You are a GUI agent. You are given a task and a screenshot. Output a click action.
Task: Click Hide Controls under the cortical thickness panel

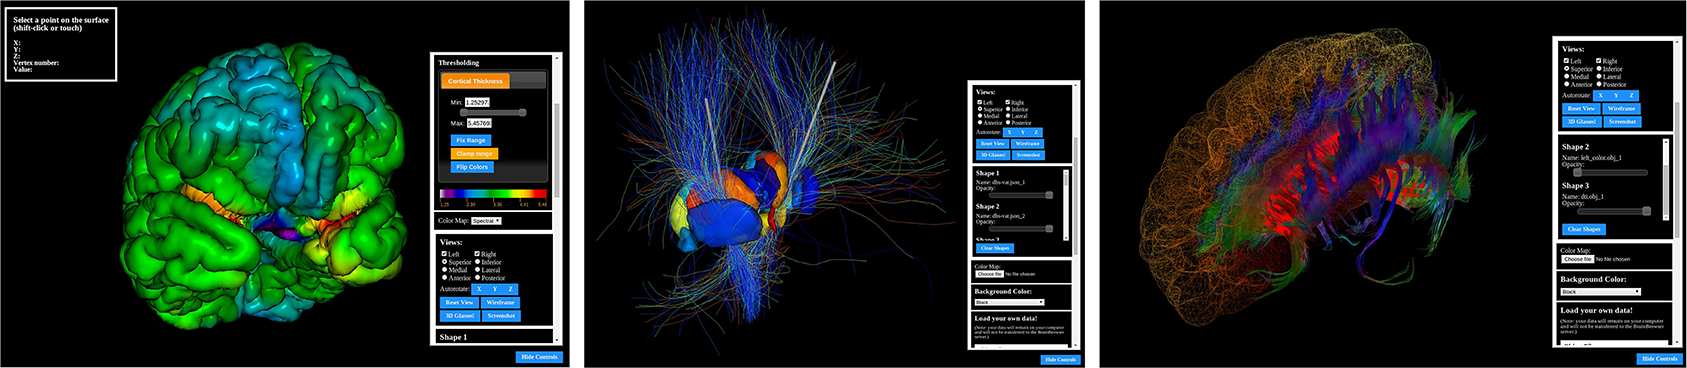(x=539, y=357)
